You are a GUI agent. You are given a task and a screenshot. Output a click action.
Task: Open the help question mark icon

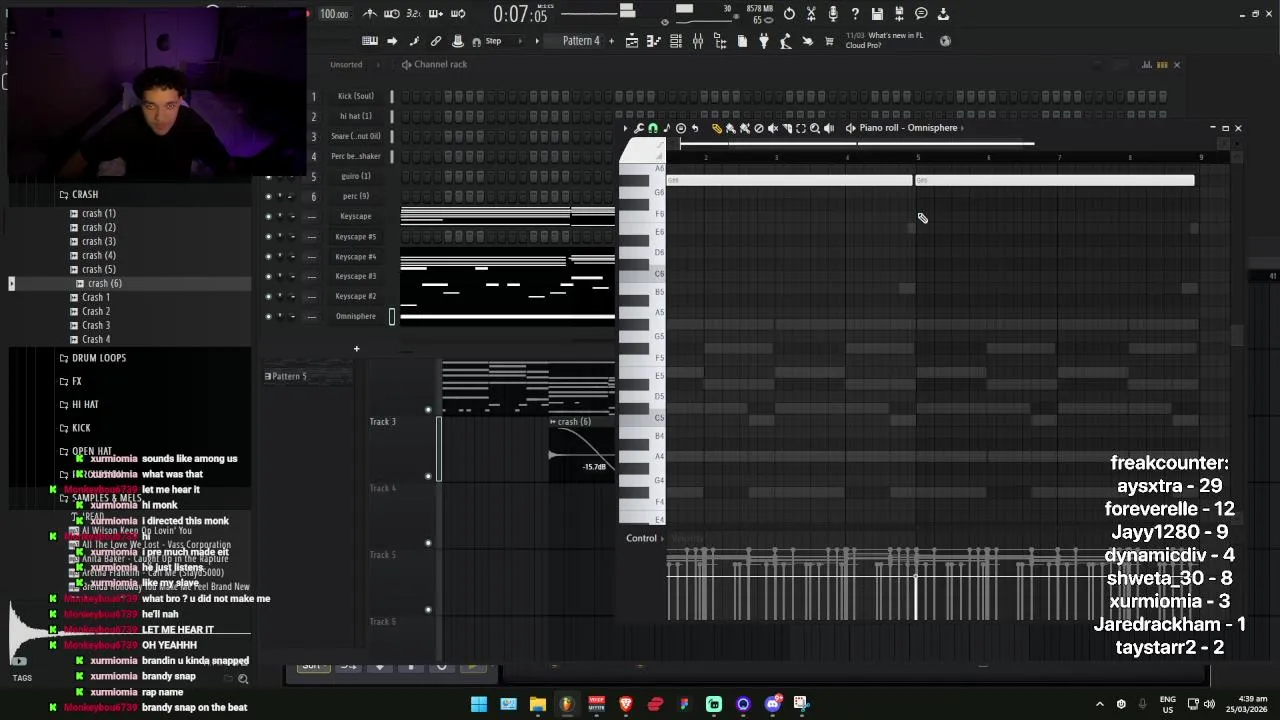point(855,14)
